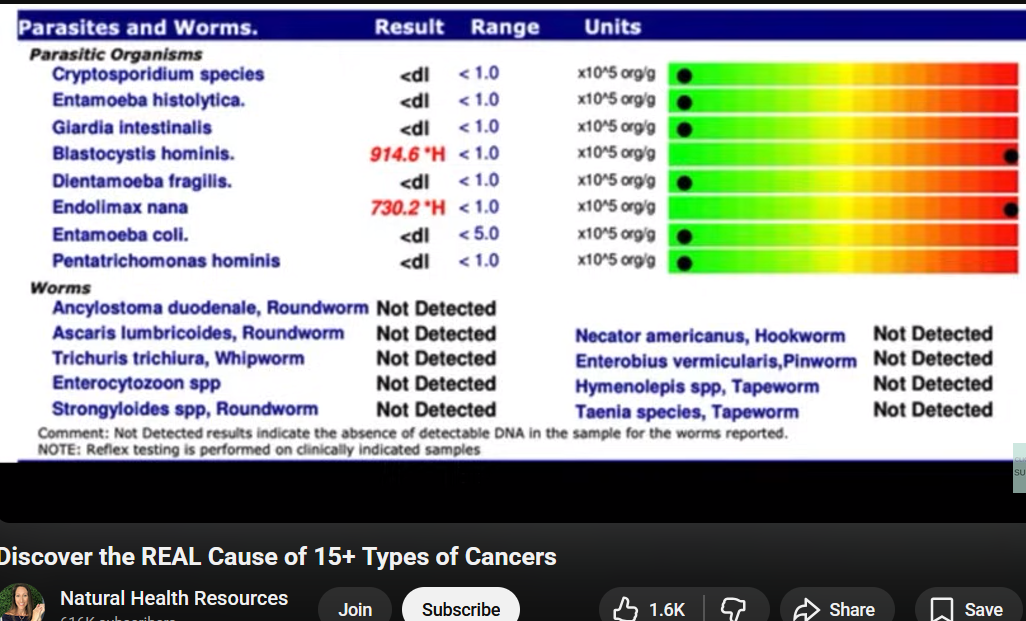Viewport: 1026px width, 621px height.
Task: Click the thumbs-up like icon
Action: coord(626,609)
